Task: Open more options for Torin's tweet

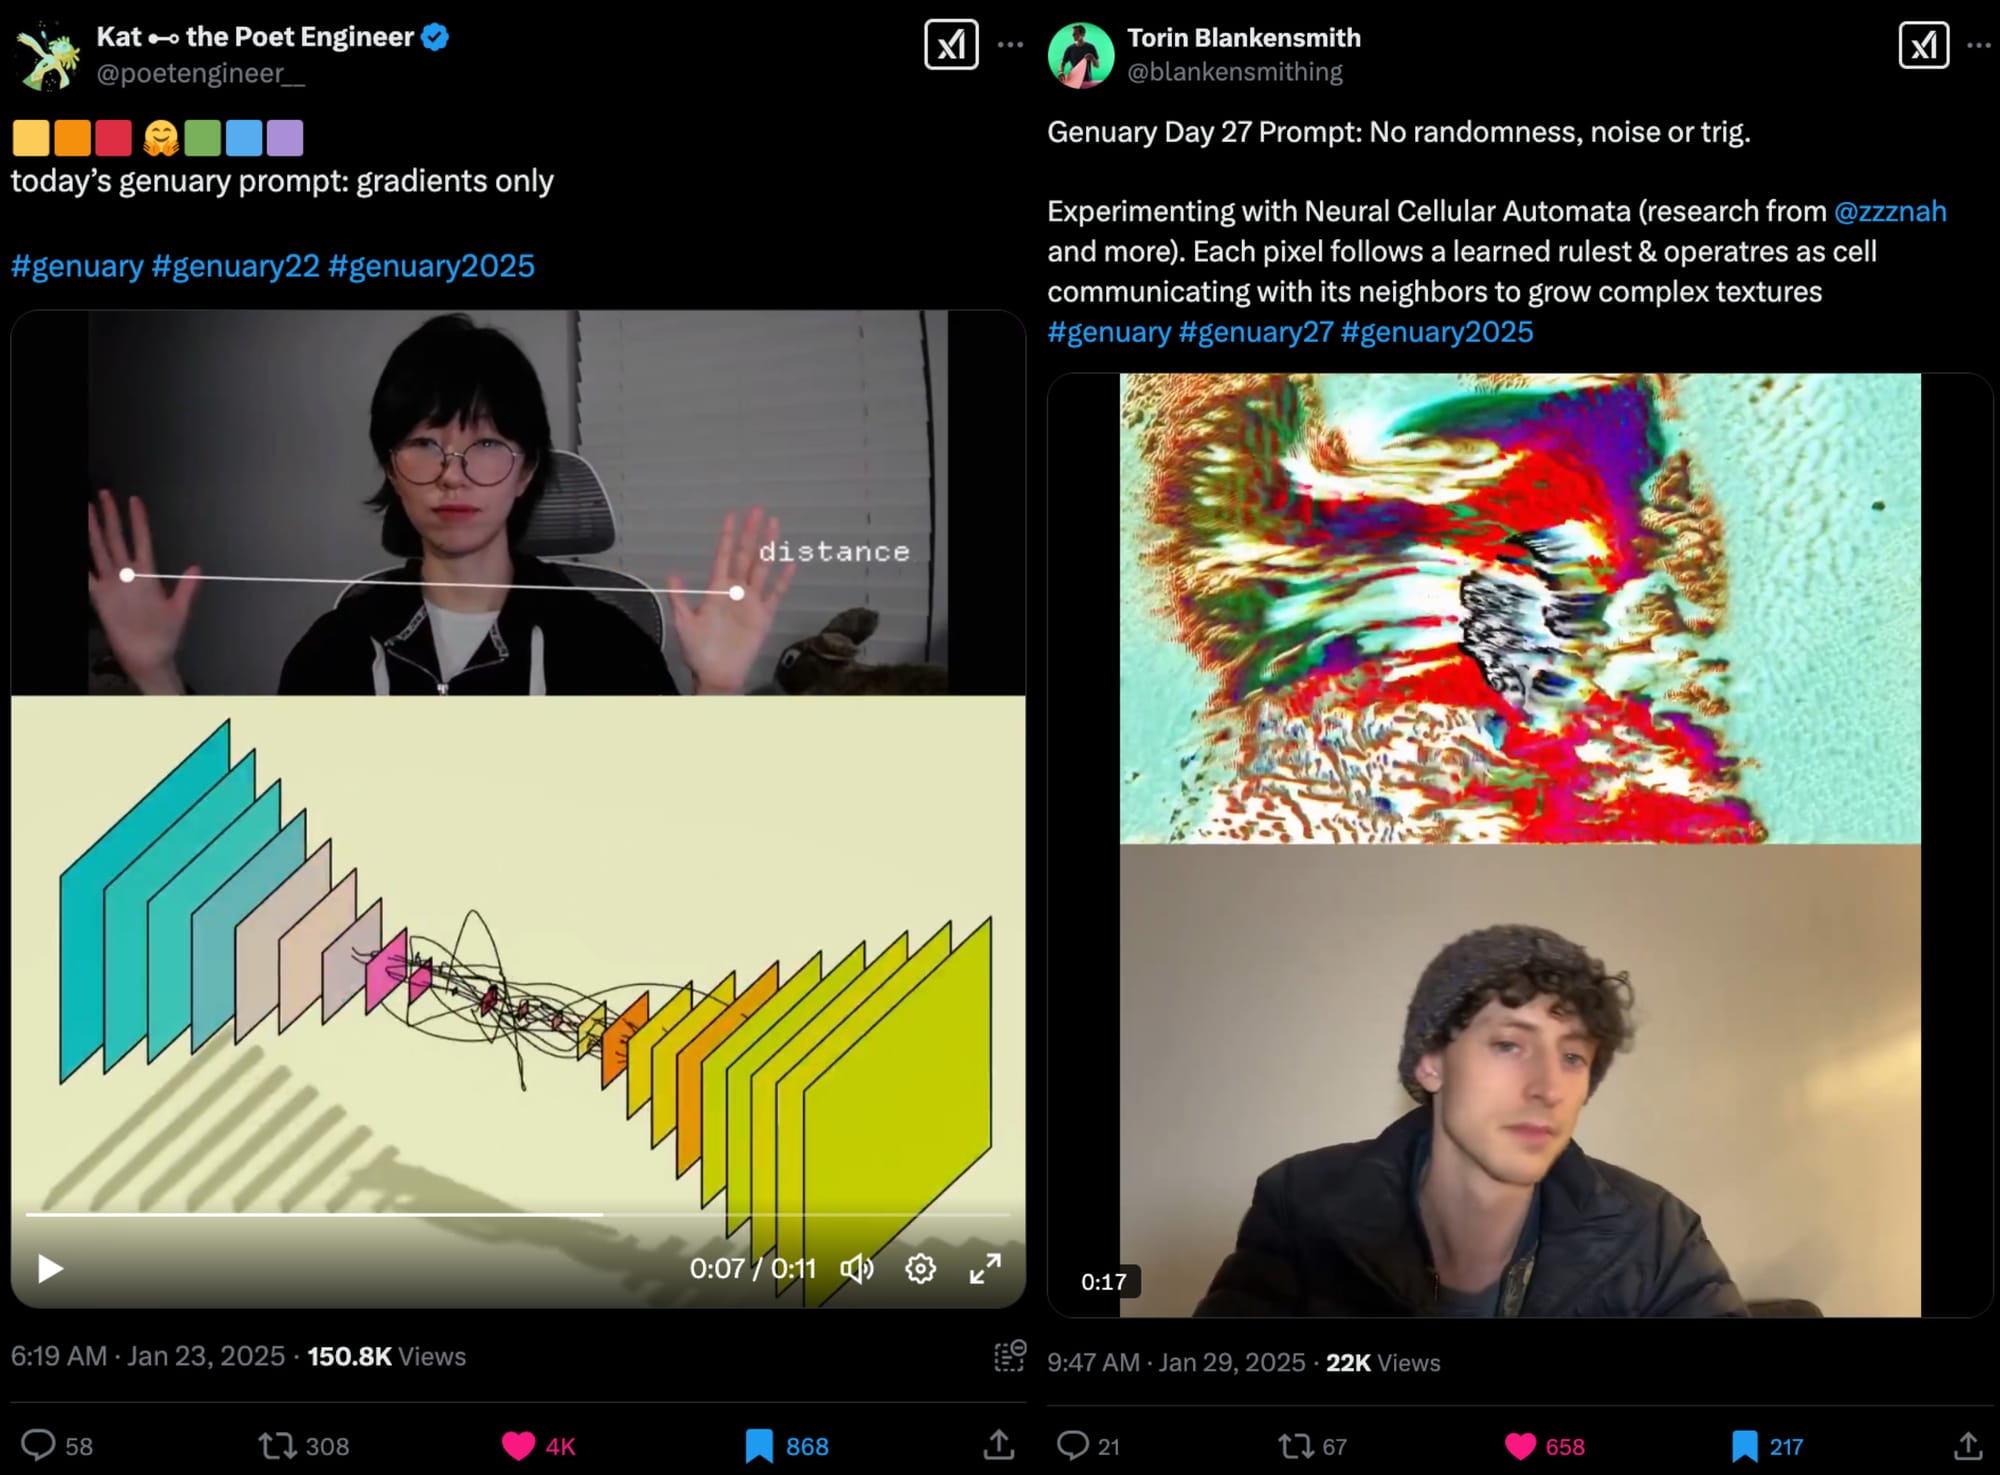Action: pos(1978,45)
